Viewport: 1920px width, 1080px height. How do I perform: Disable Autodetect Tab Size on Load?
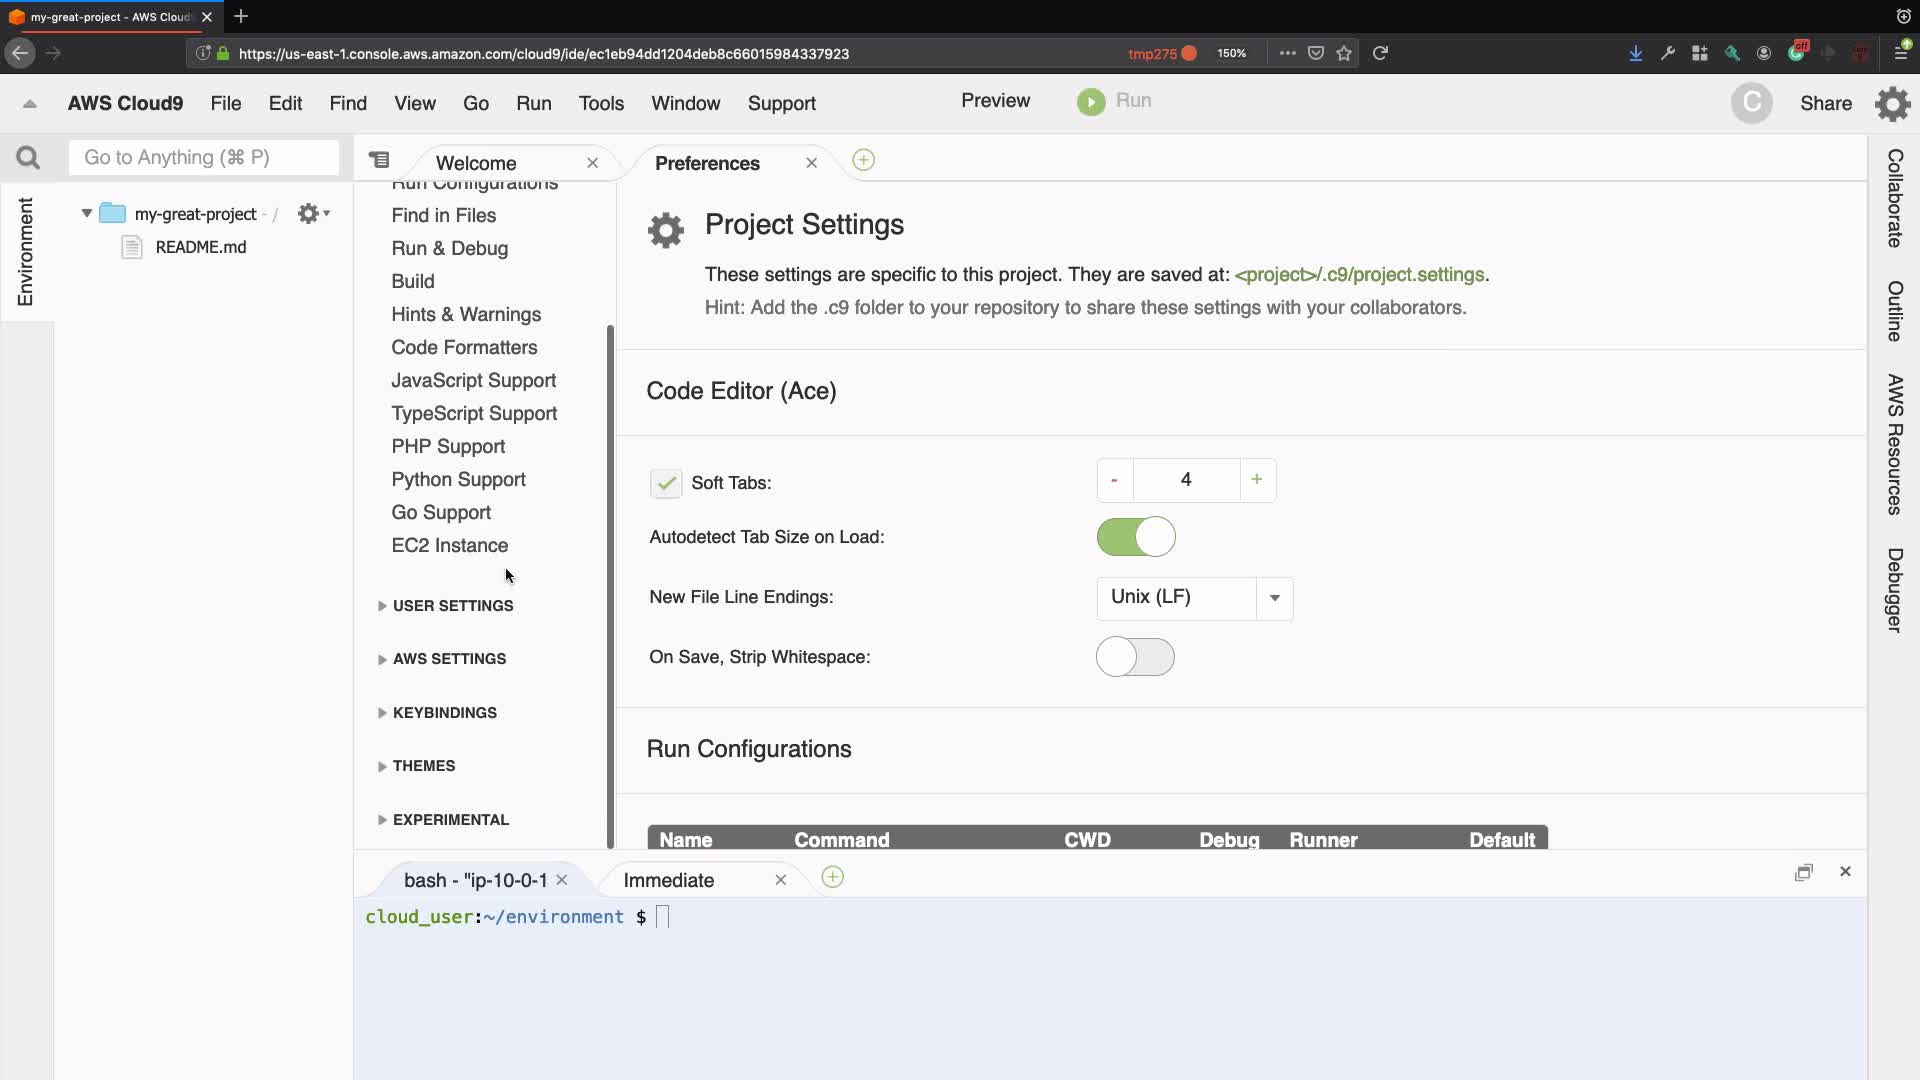tap(1135, 537)
